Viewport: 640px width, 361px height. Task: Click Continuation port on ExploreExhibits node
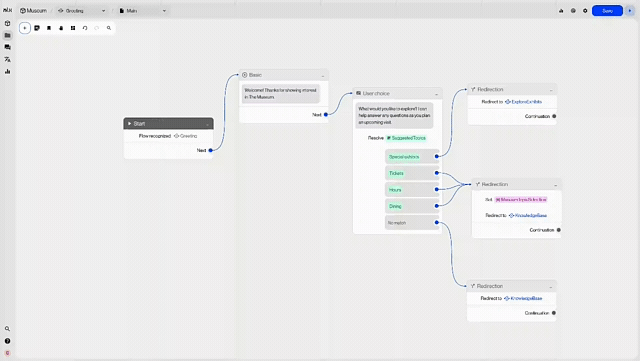(x=554, y=116)
